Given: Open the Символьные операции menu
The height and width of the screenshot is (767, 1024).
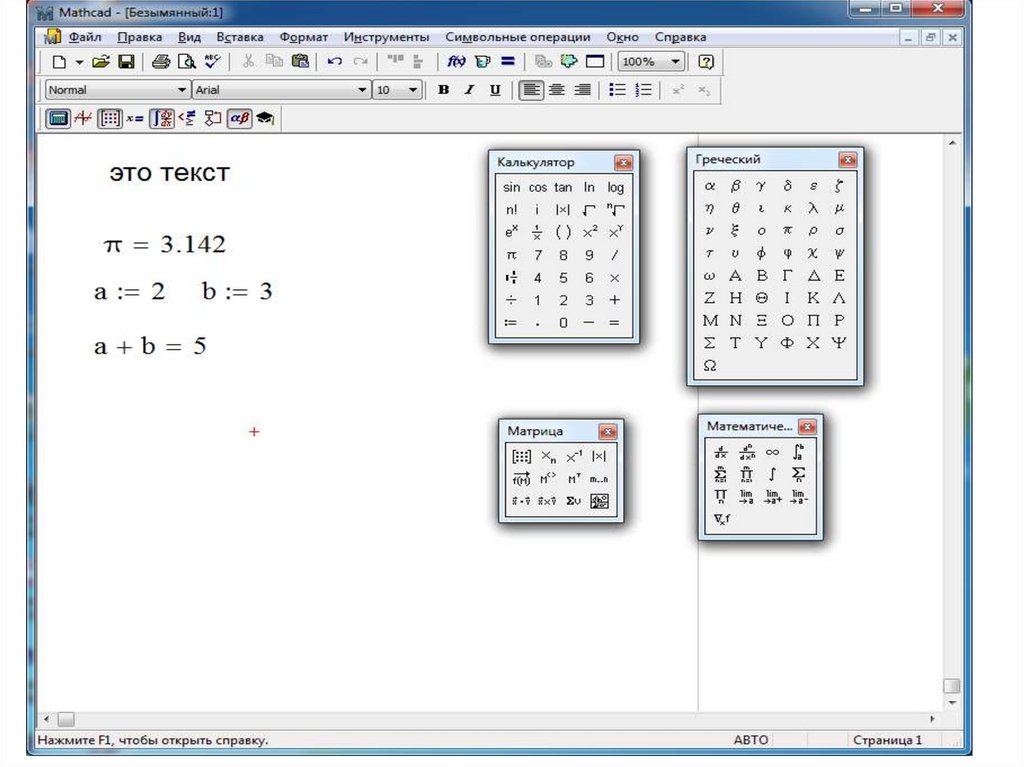Looking at the screenshot, I should [517, 37].
